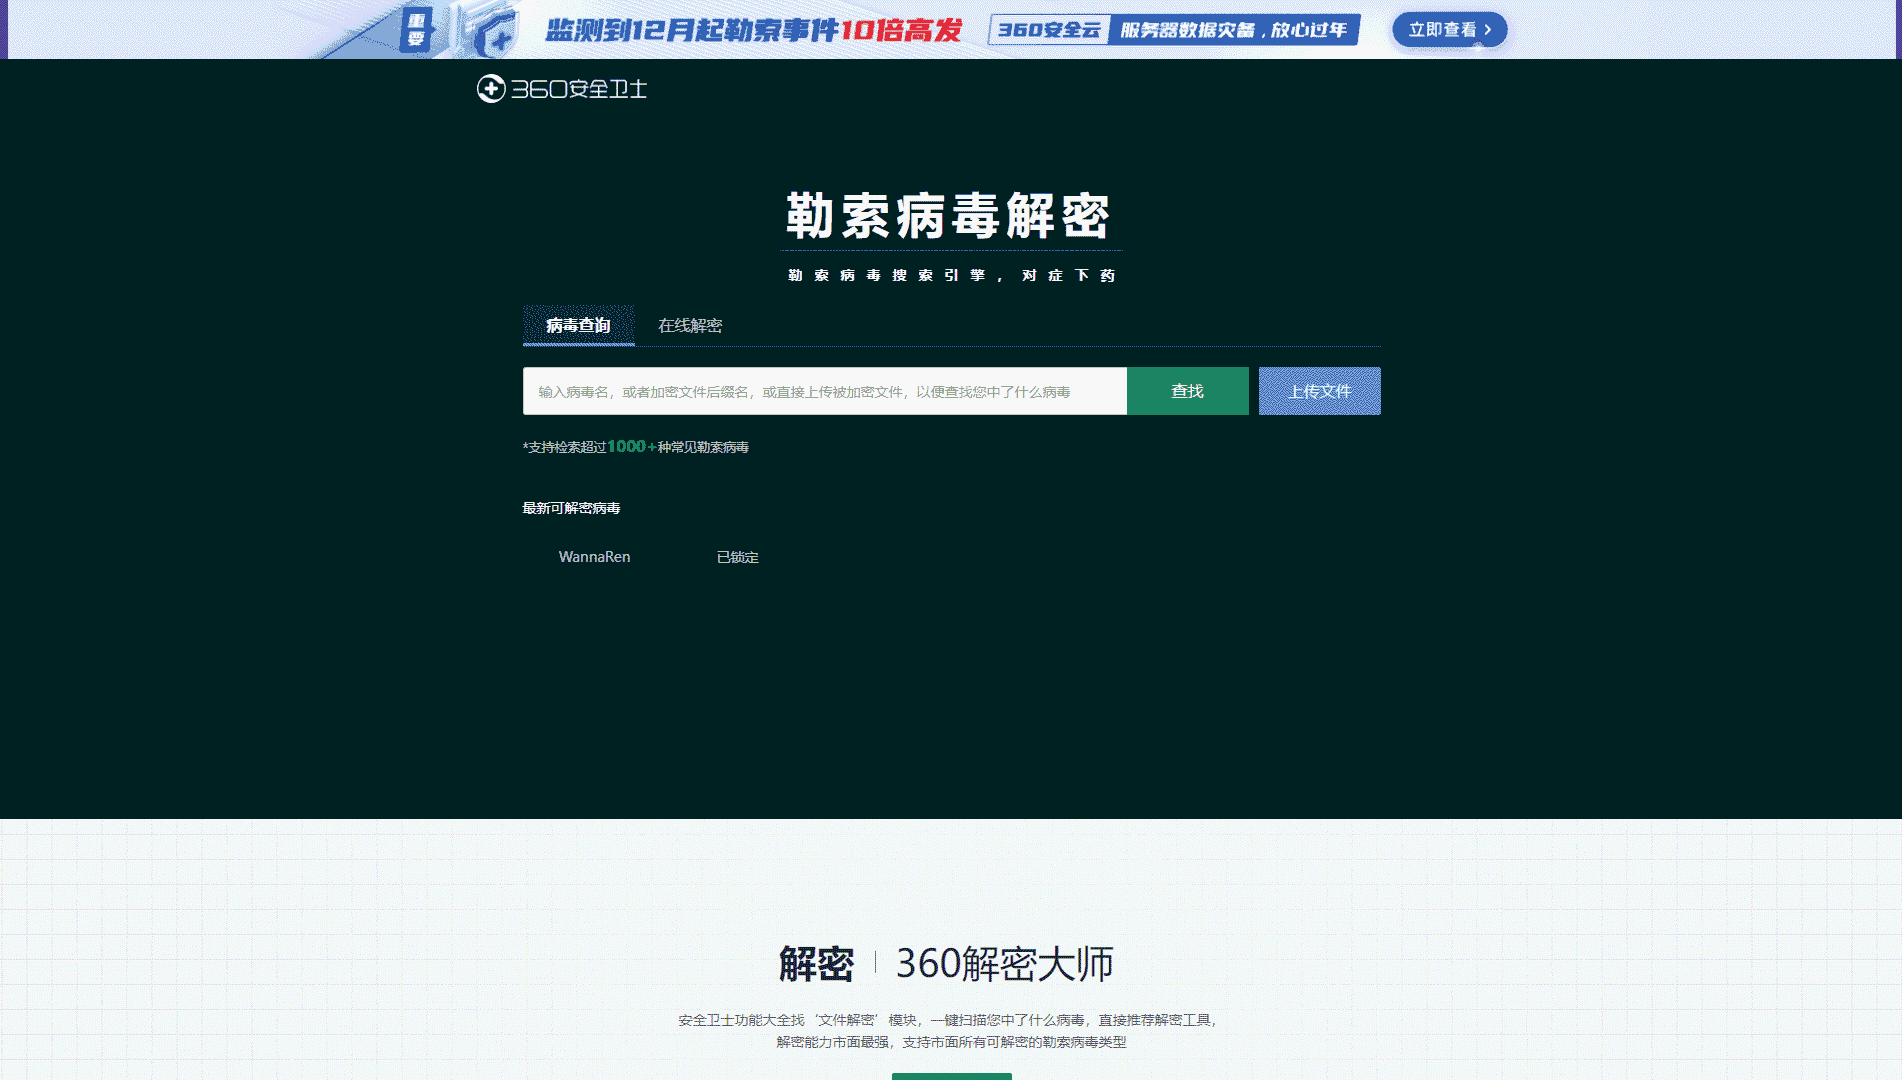Image resolution: width=1902 pixels, height=1080 pixels.
Task: Open the 已锁定 virus link
Action: (737, 557)
